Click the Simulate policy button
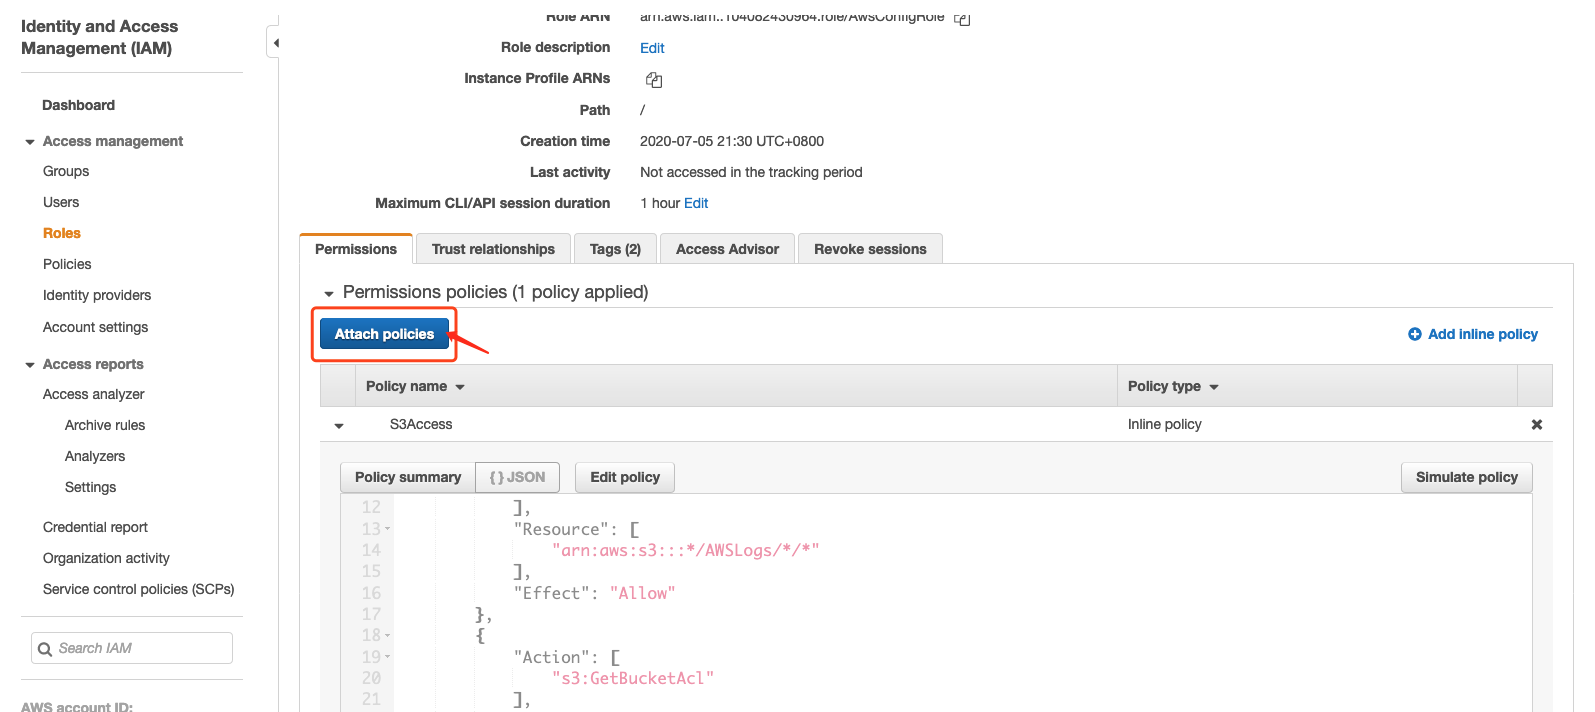The width and height of the screenshot is (1595, 712). [1467, 477]
